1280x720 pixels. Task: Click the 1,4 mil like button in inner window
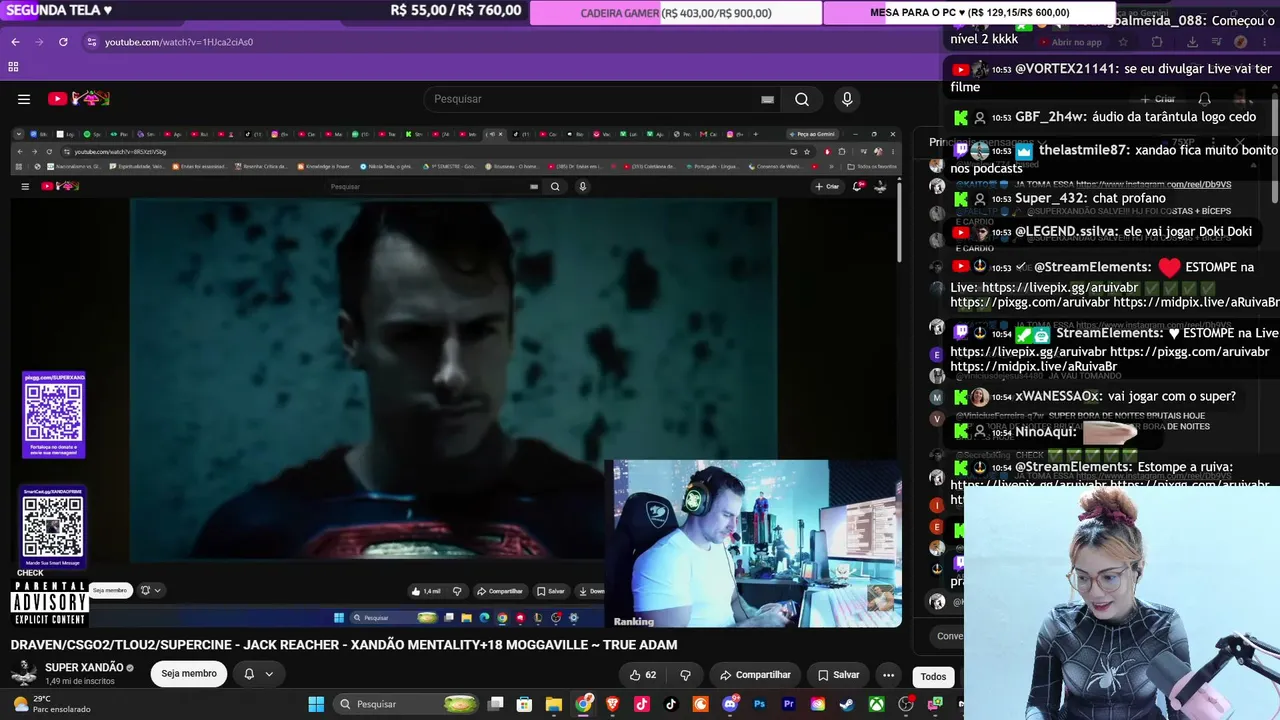tap(426, 591)
